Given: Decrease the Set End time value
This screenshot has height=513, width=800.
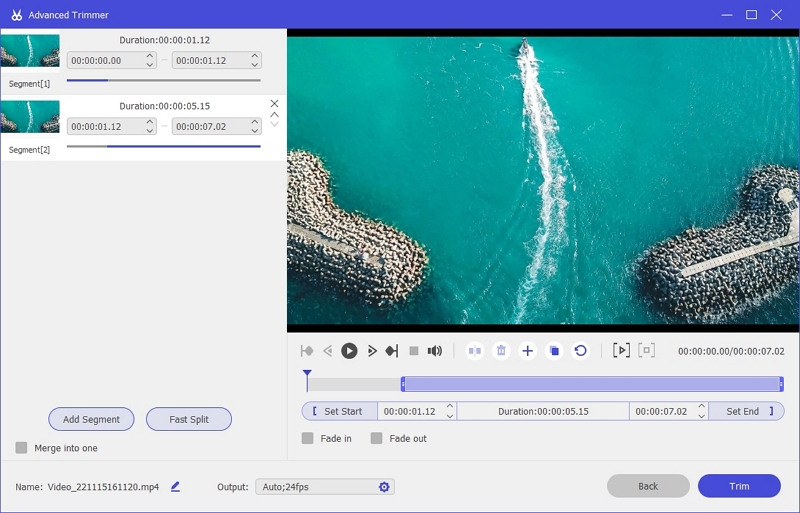Looking at the screenshot, I should point(702,416).
